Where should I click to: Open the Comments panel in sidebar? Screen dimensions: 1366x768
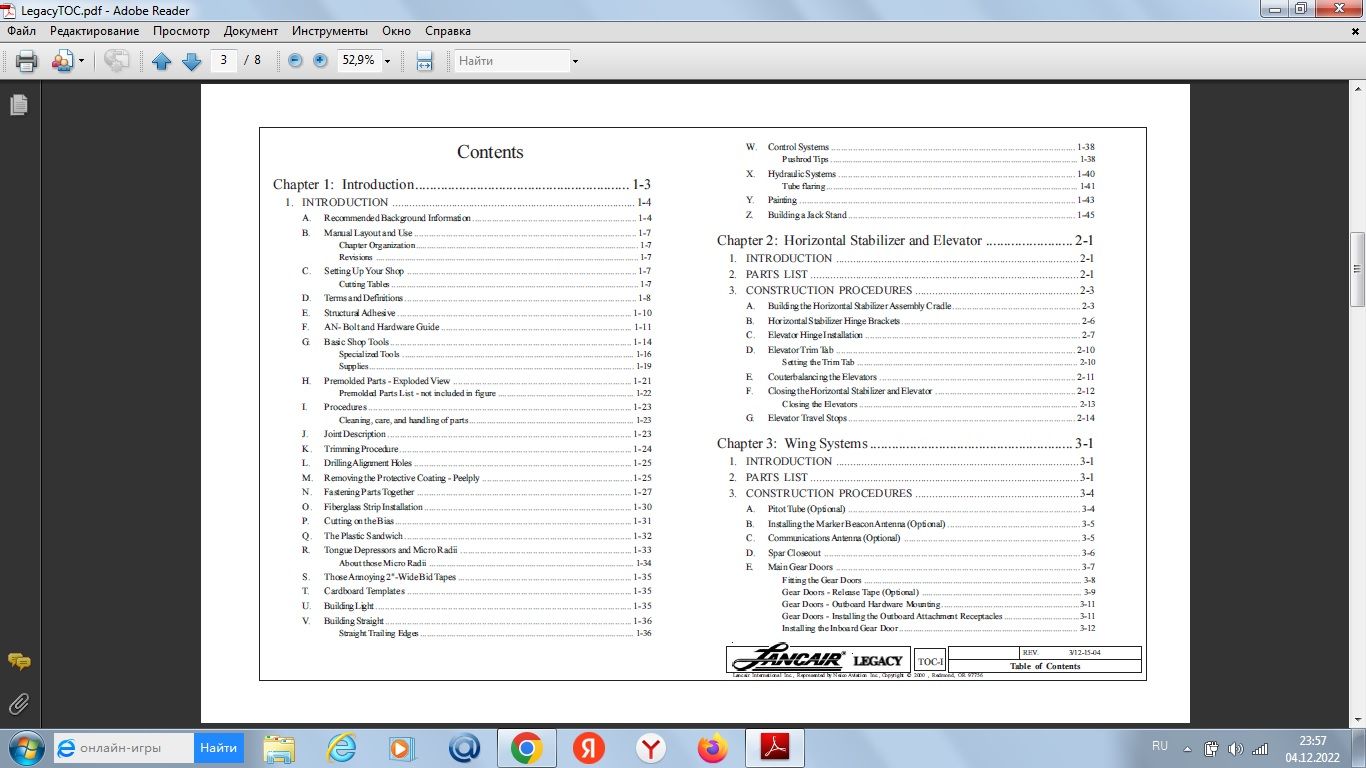[x=18, y=662]
